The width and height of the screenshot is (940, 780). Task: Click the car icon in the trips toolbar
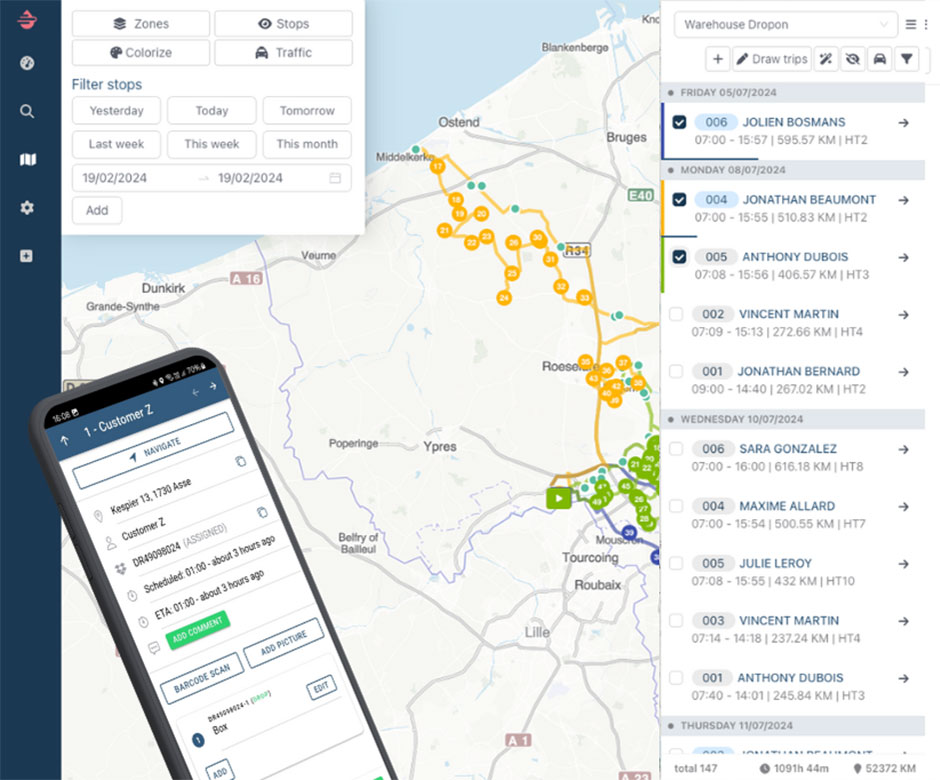click(x=879, y=59)
